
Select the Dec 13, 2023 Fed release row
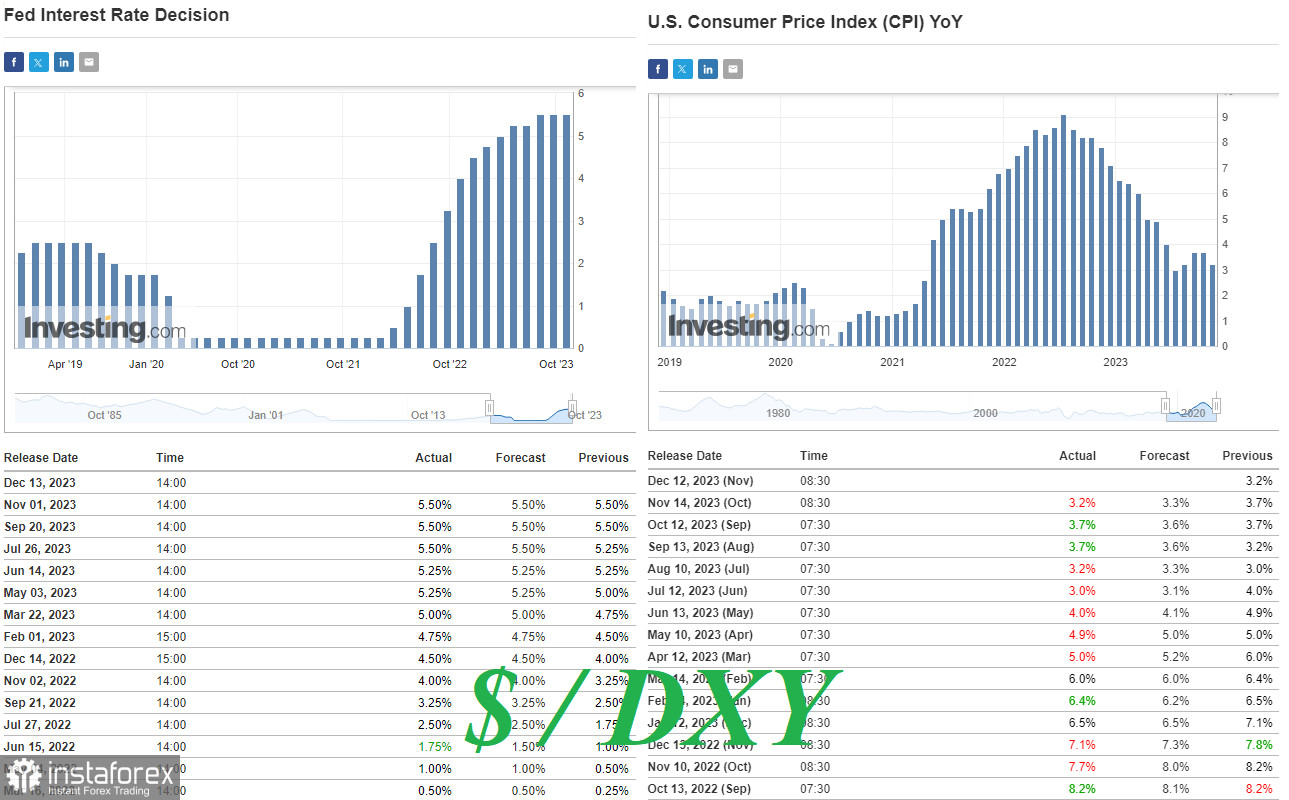(318, 483)
